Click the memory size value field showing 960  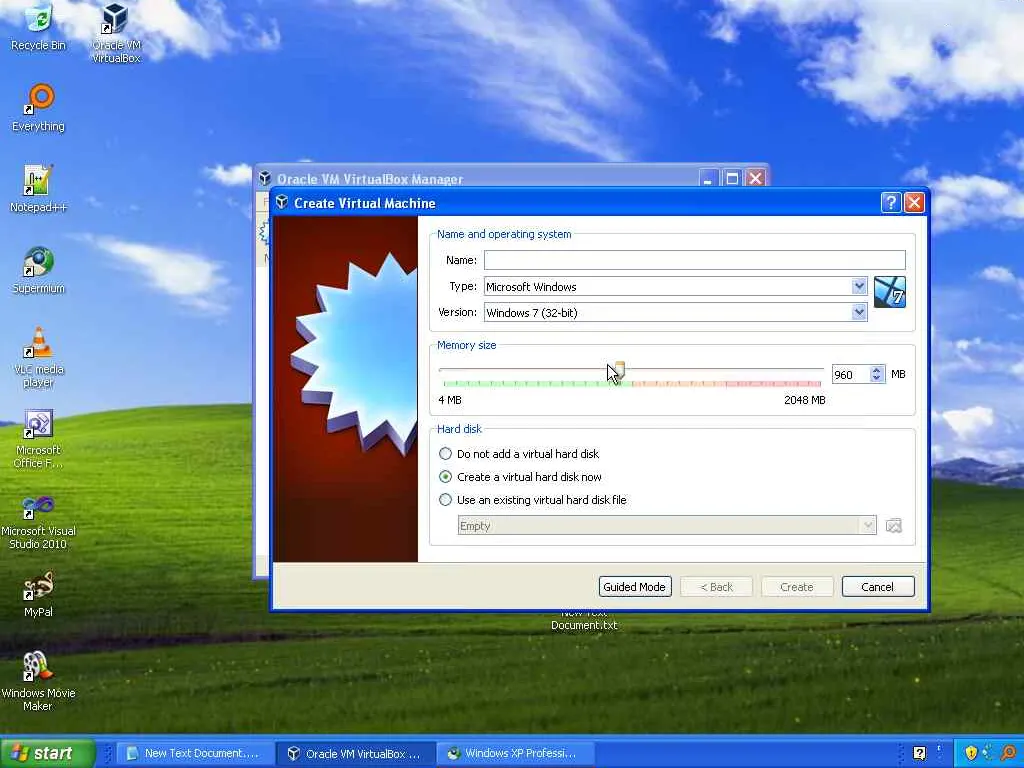tap(851, 374)
